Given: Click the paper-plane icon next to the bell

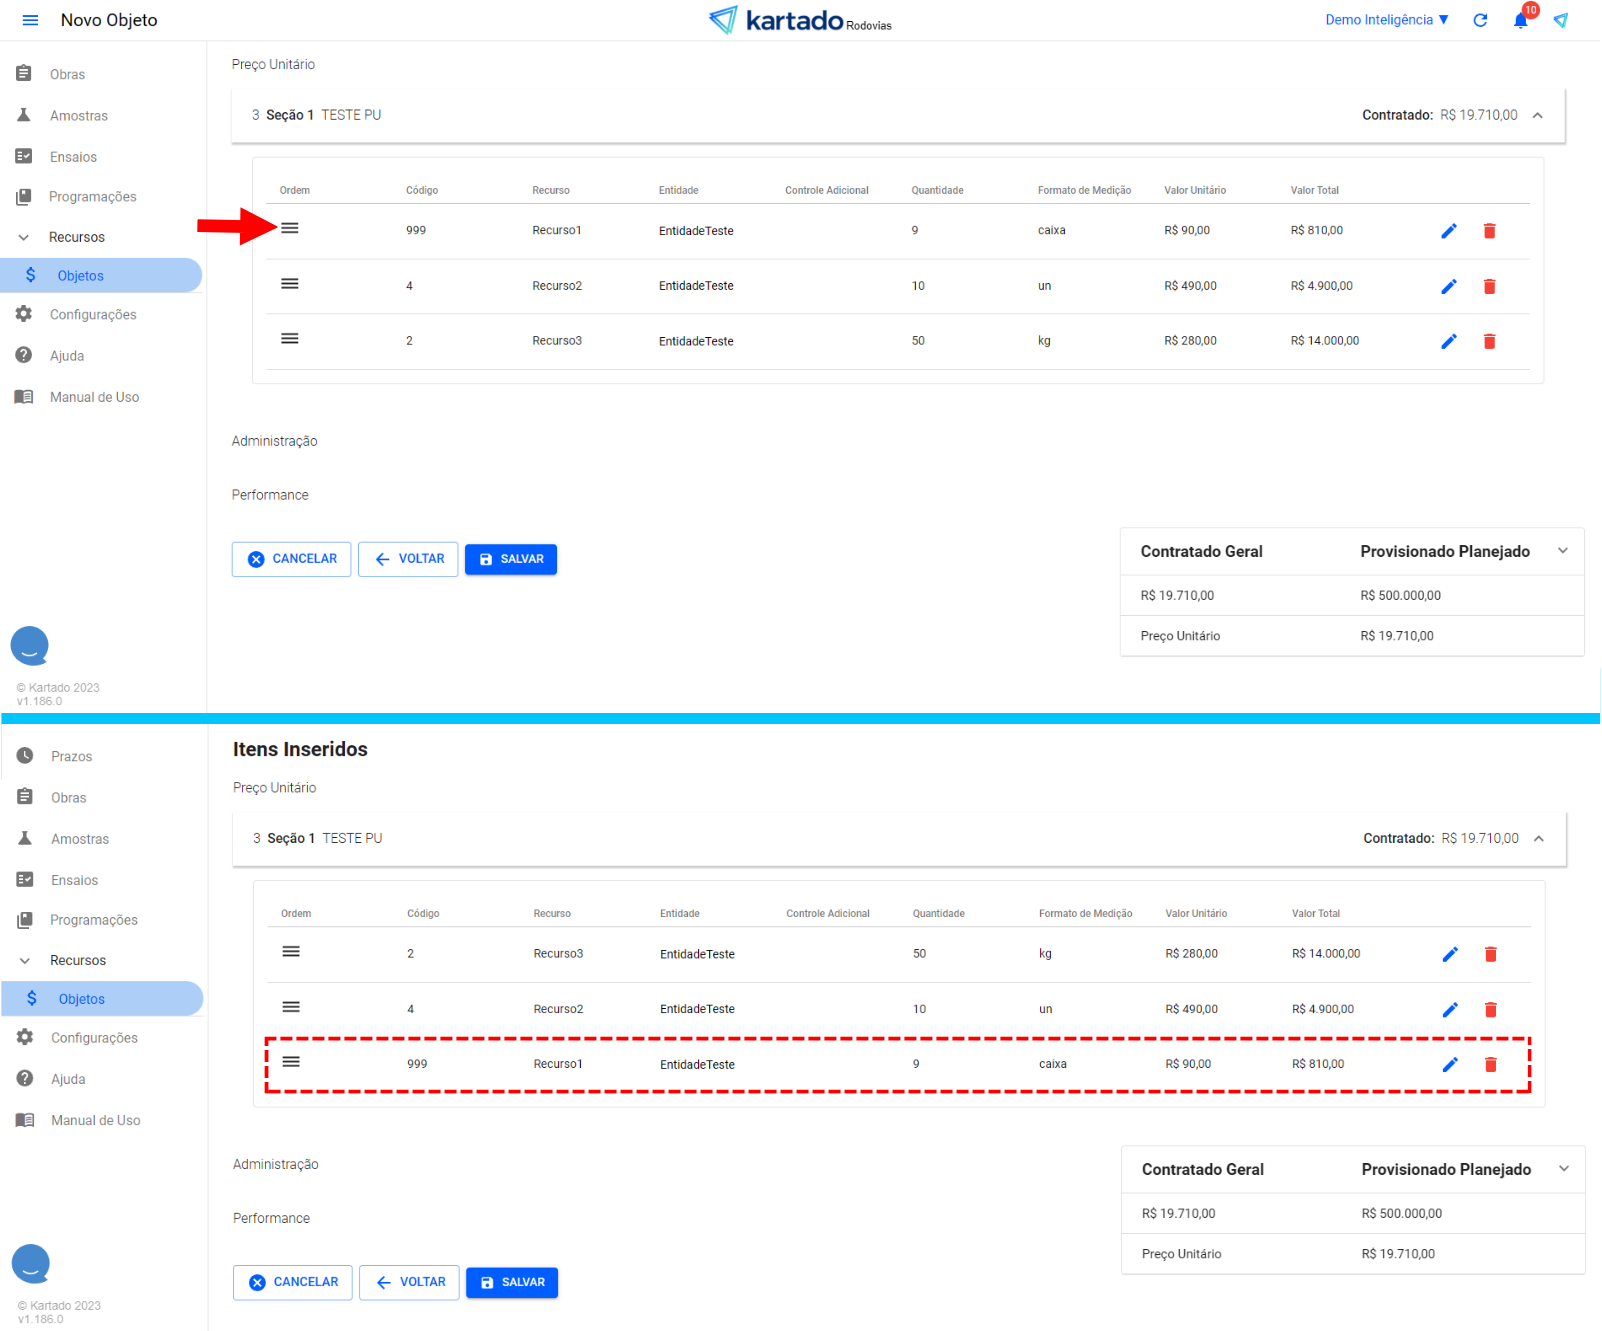Looking at the screenshot, I should coord(1560,20).
